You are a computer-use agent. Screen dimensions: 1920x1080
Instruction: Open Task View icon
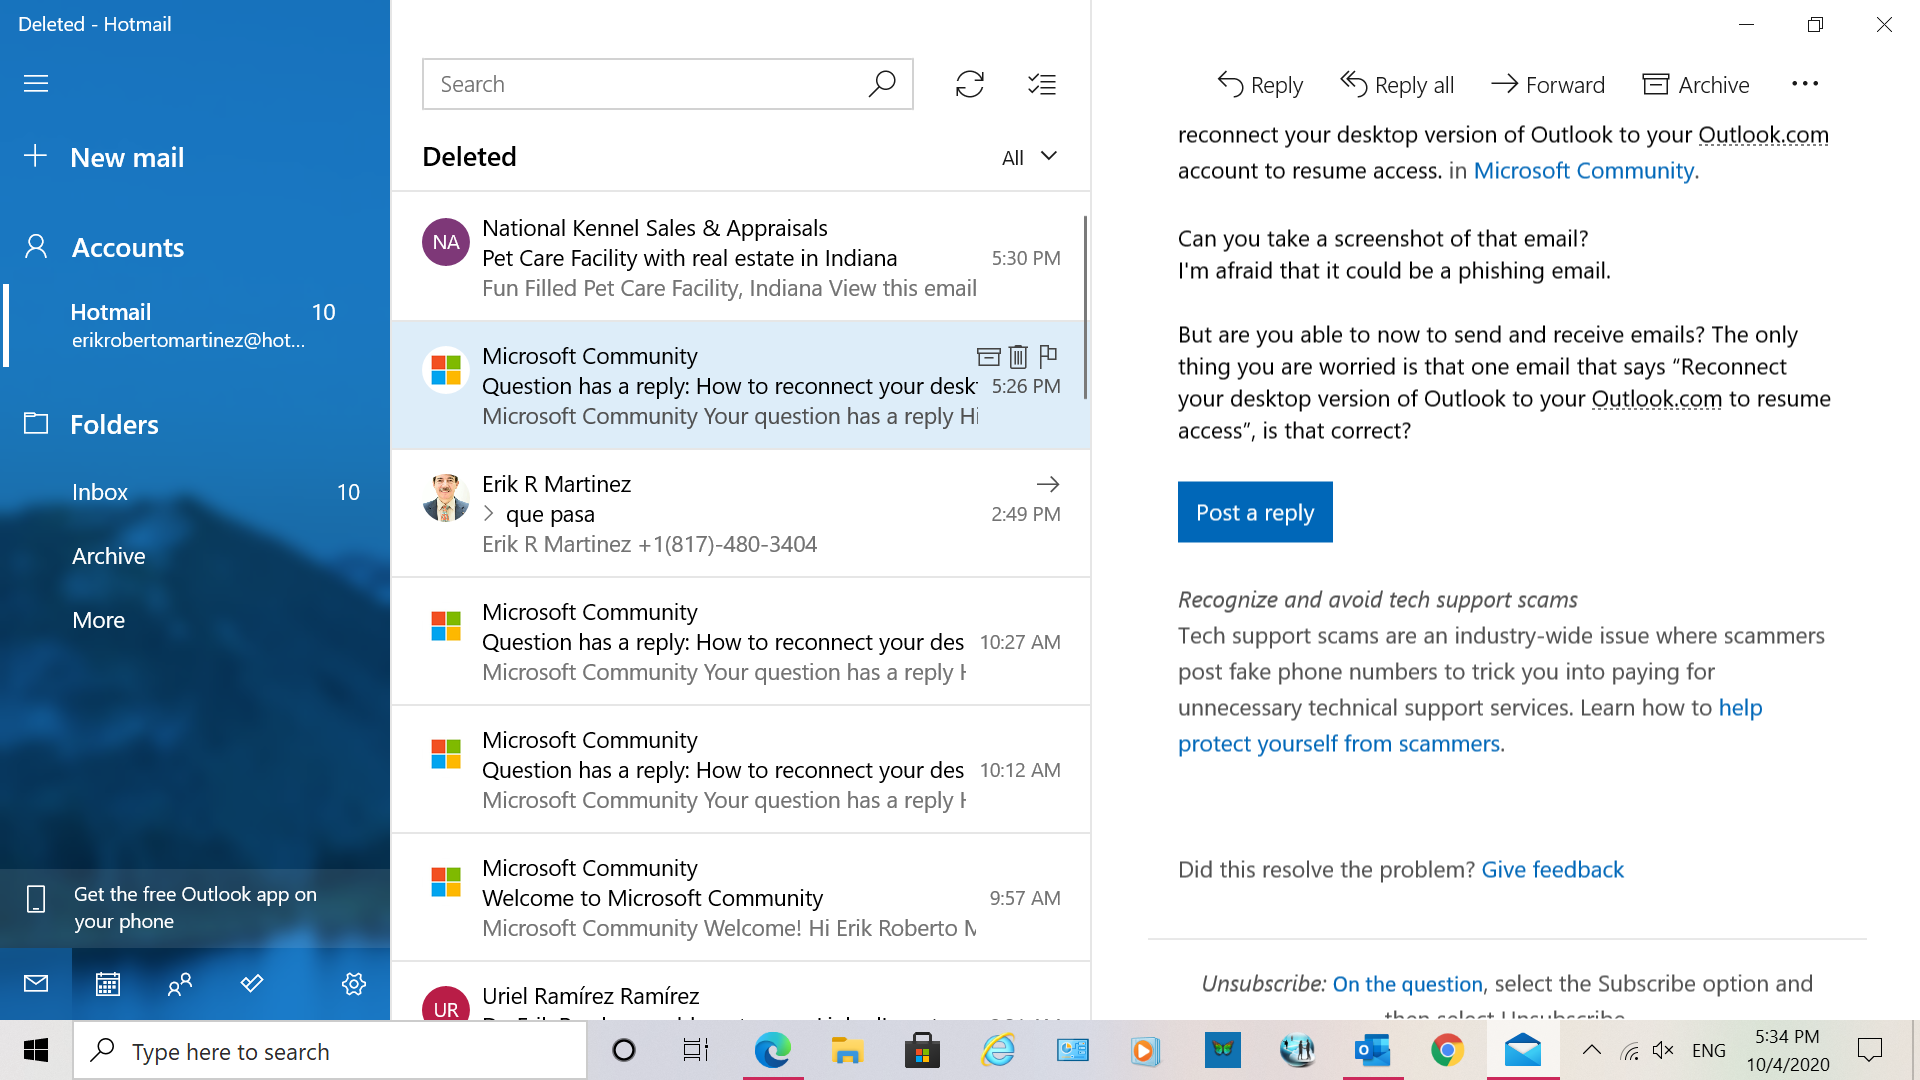point(696,1050)
